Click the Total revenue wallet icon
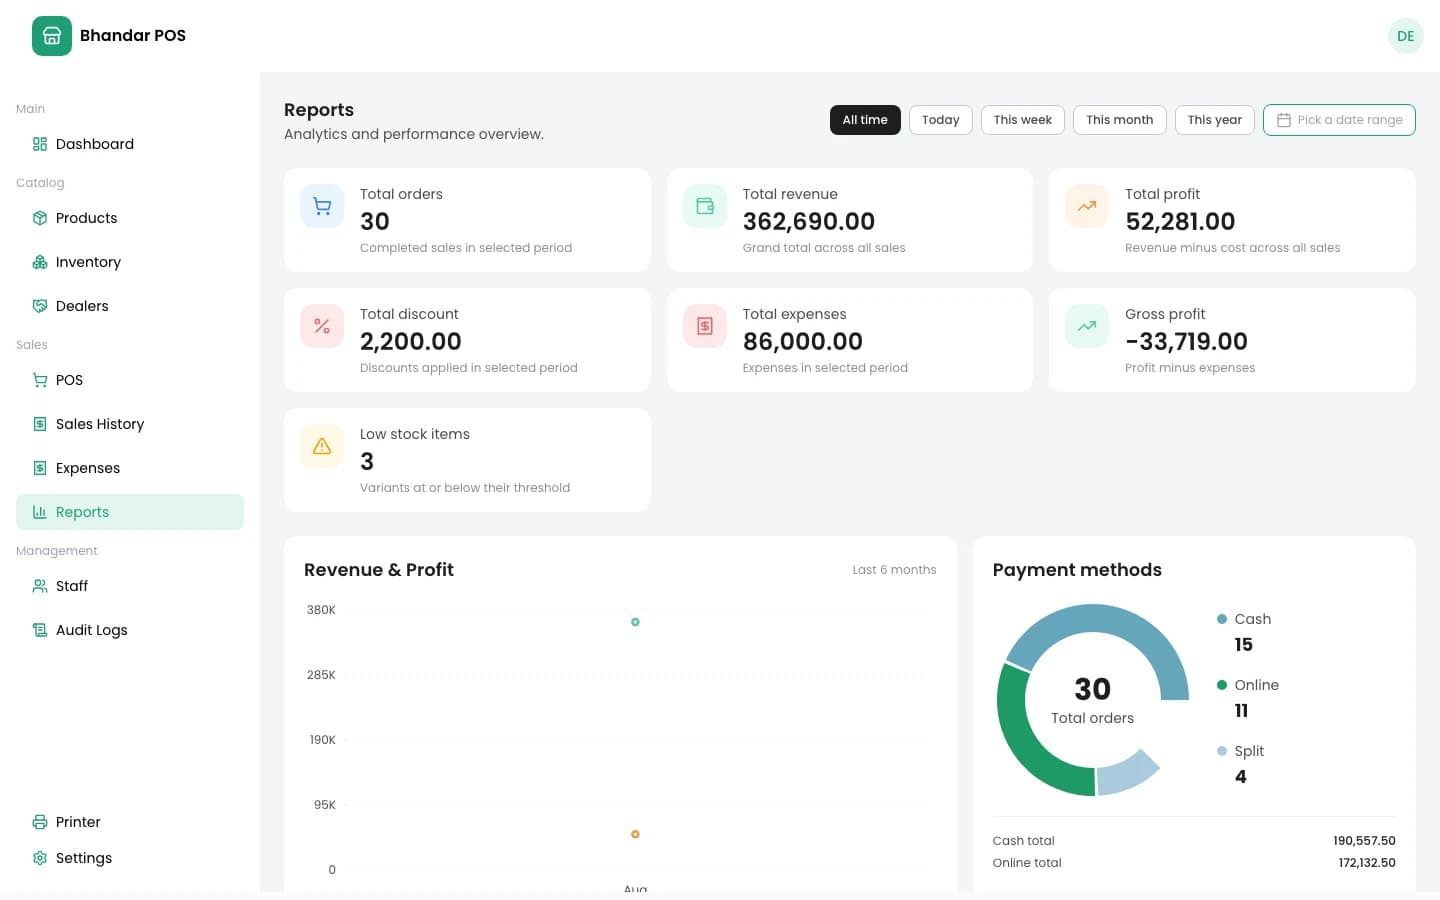Viewport: 1440px width, 900px height. point(705,206)
